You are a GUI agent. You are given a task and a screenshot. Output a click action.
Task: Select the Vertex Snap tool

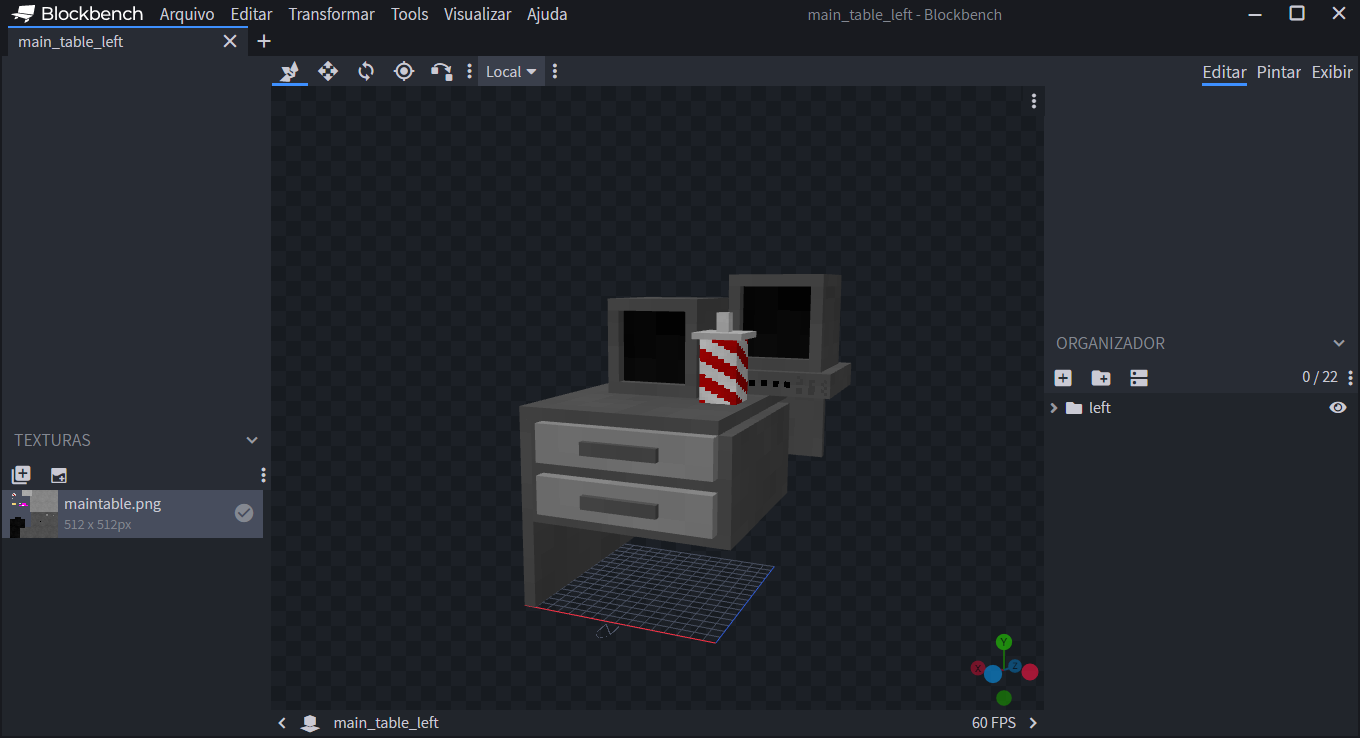(441, 71)
